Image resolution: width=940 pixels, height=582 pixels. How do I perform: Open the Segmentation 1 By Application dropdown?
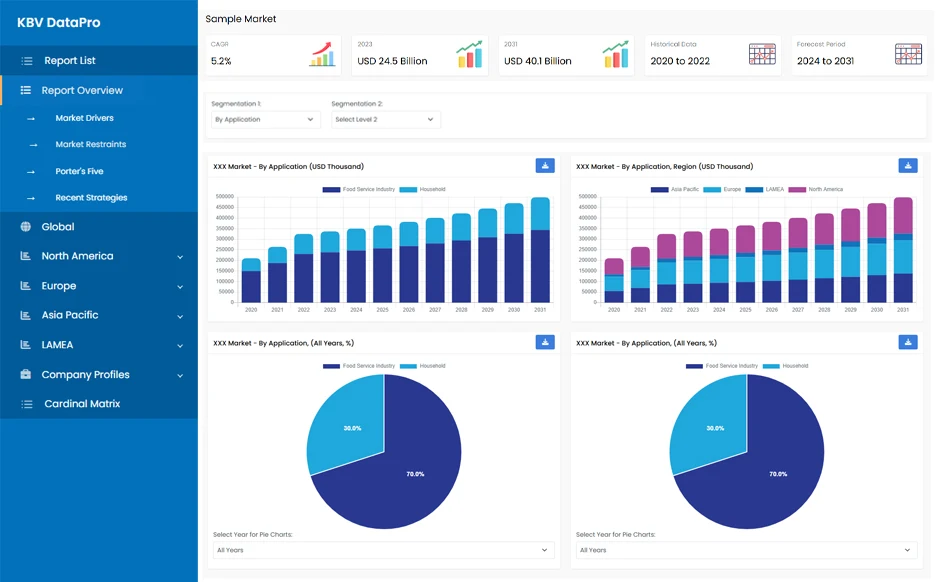point(264,119)
